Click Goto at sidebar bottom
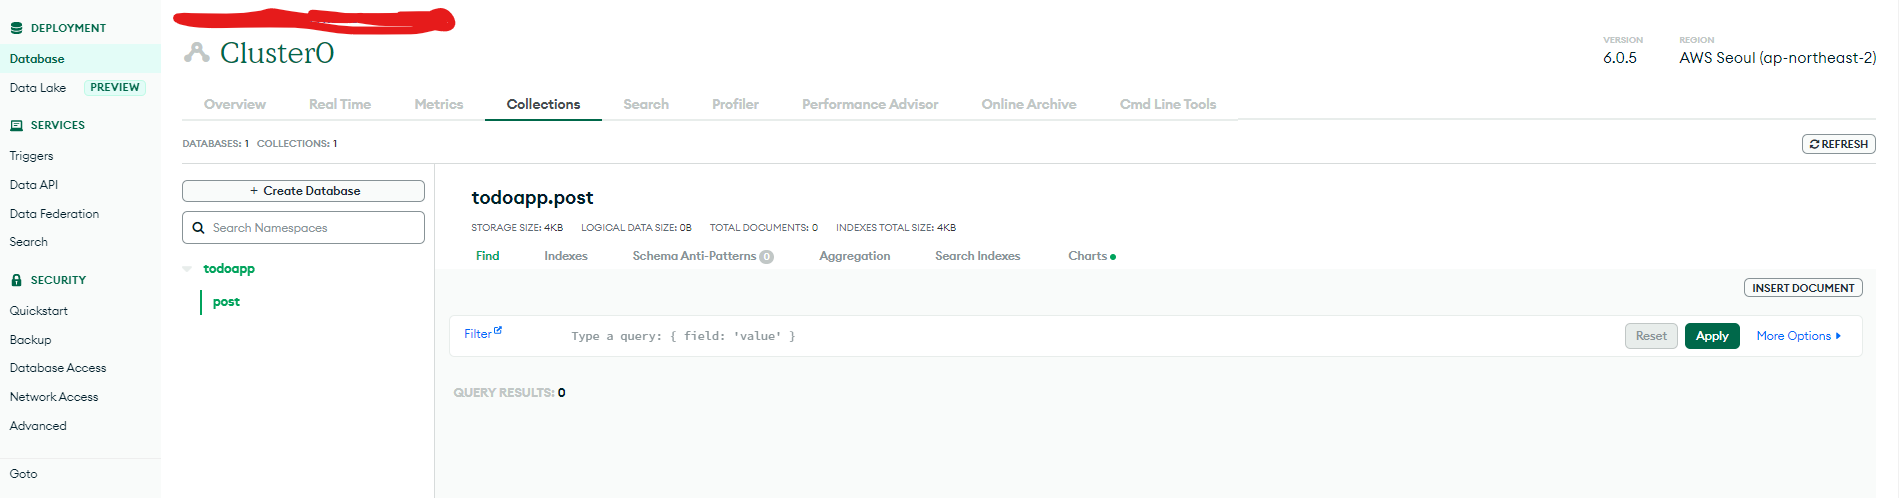Image resolution: width=1899 pixels, height=498 pixels. coord(23,474)
